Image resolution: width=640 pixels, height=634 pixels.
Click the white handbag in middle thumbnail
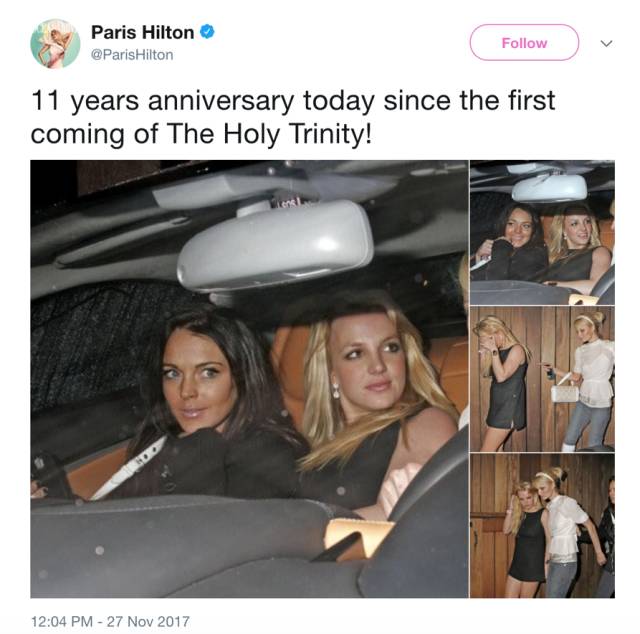pyautogui.click(x=566, y=391)
